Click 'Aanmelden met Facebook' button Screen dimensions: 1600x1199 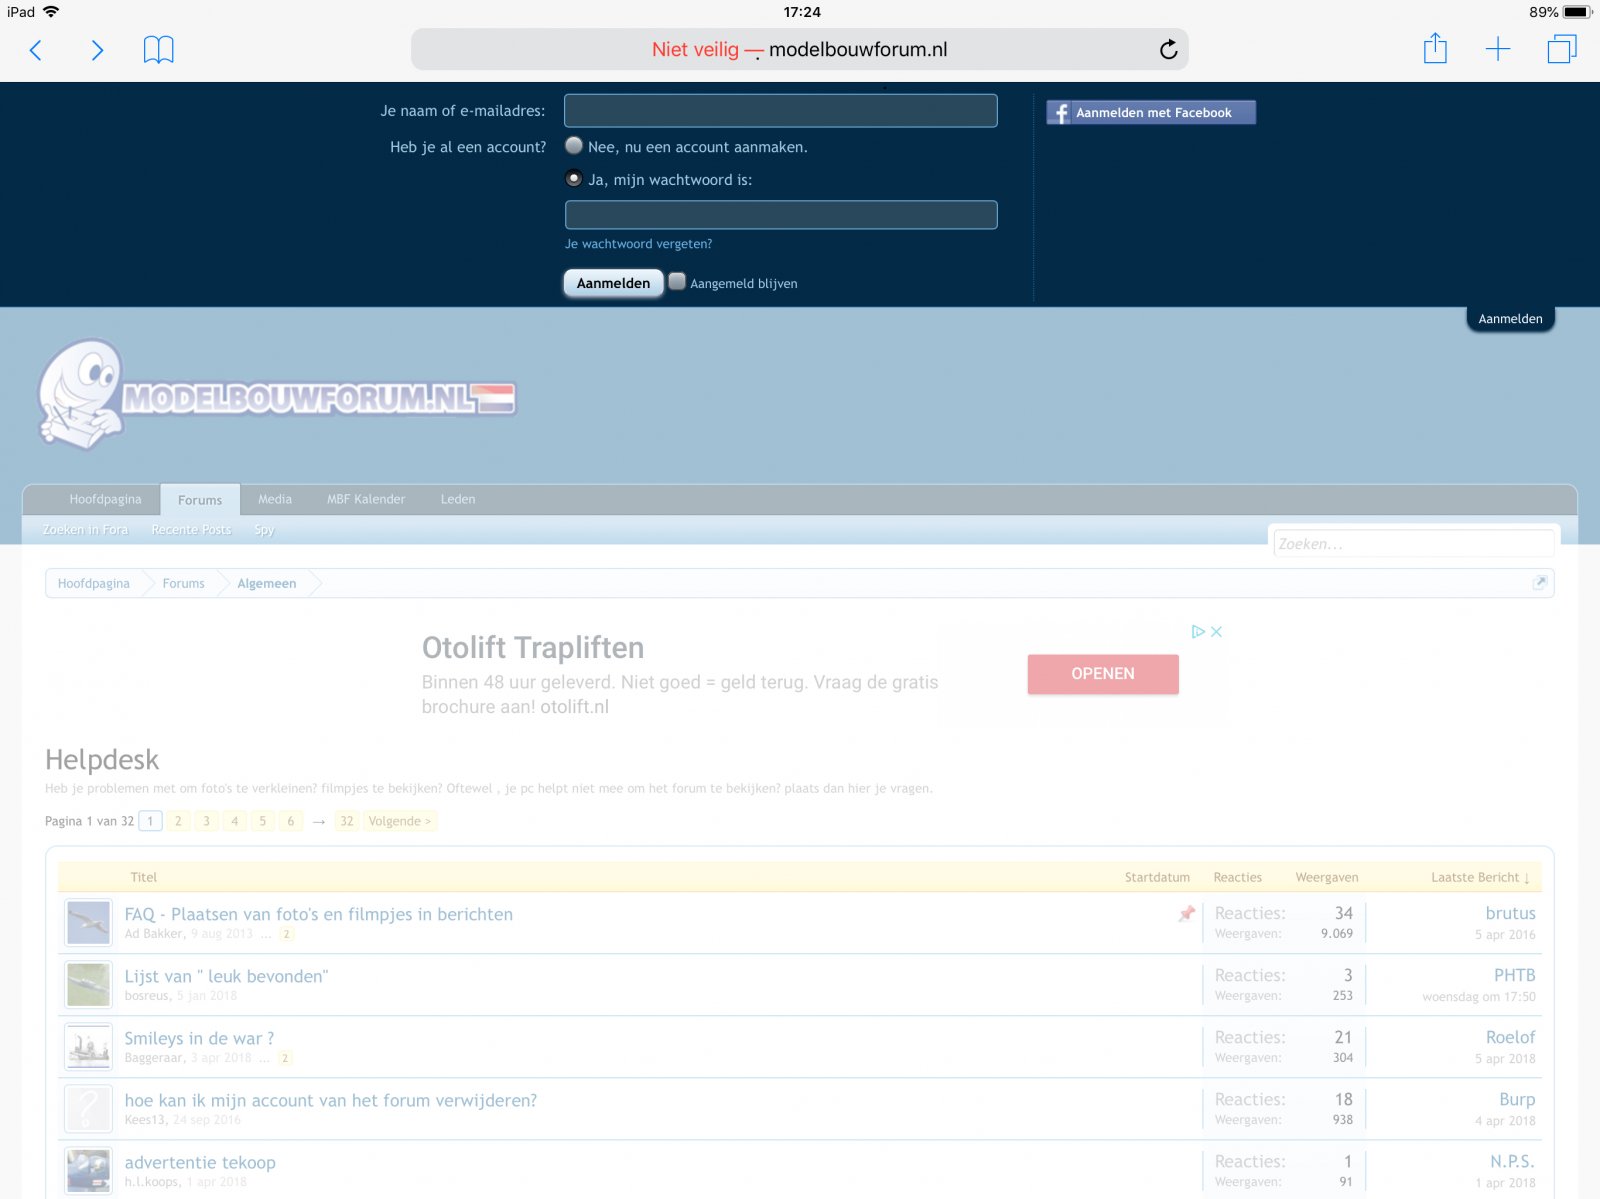pyautogui.click(x=1151, y=113)
